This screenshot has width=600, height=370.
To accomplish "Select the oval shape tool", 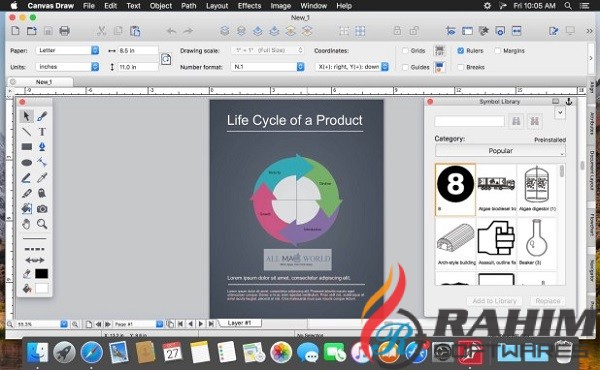I will point(26,163).
